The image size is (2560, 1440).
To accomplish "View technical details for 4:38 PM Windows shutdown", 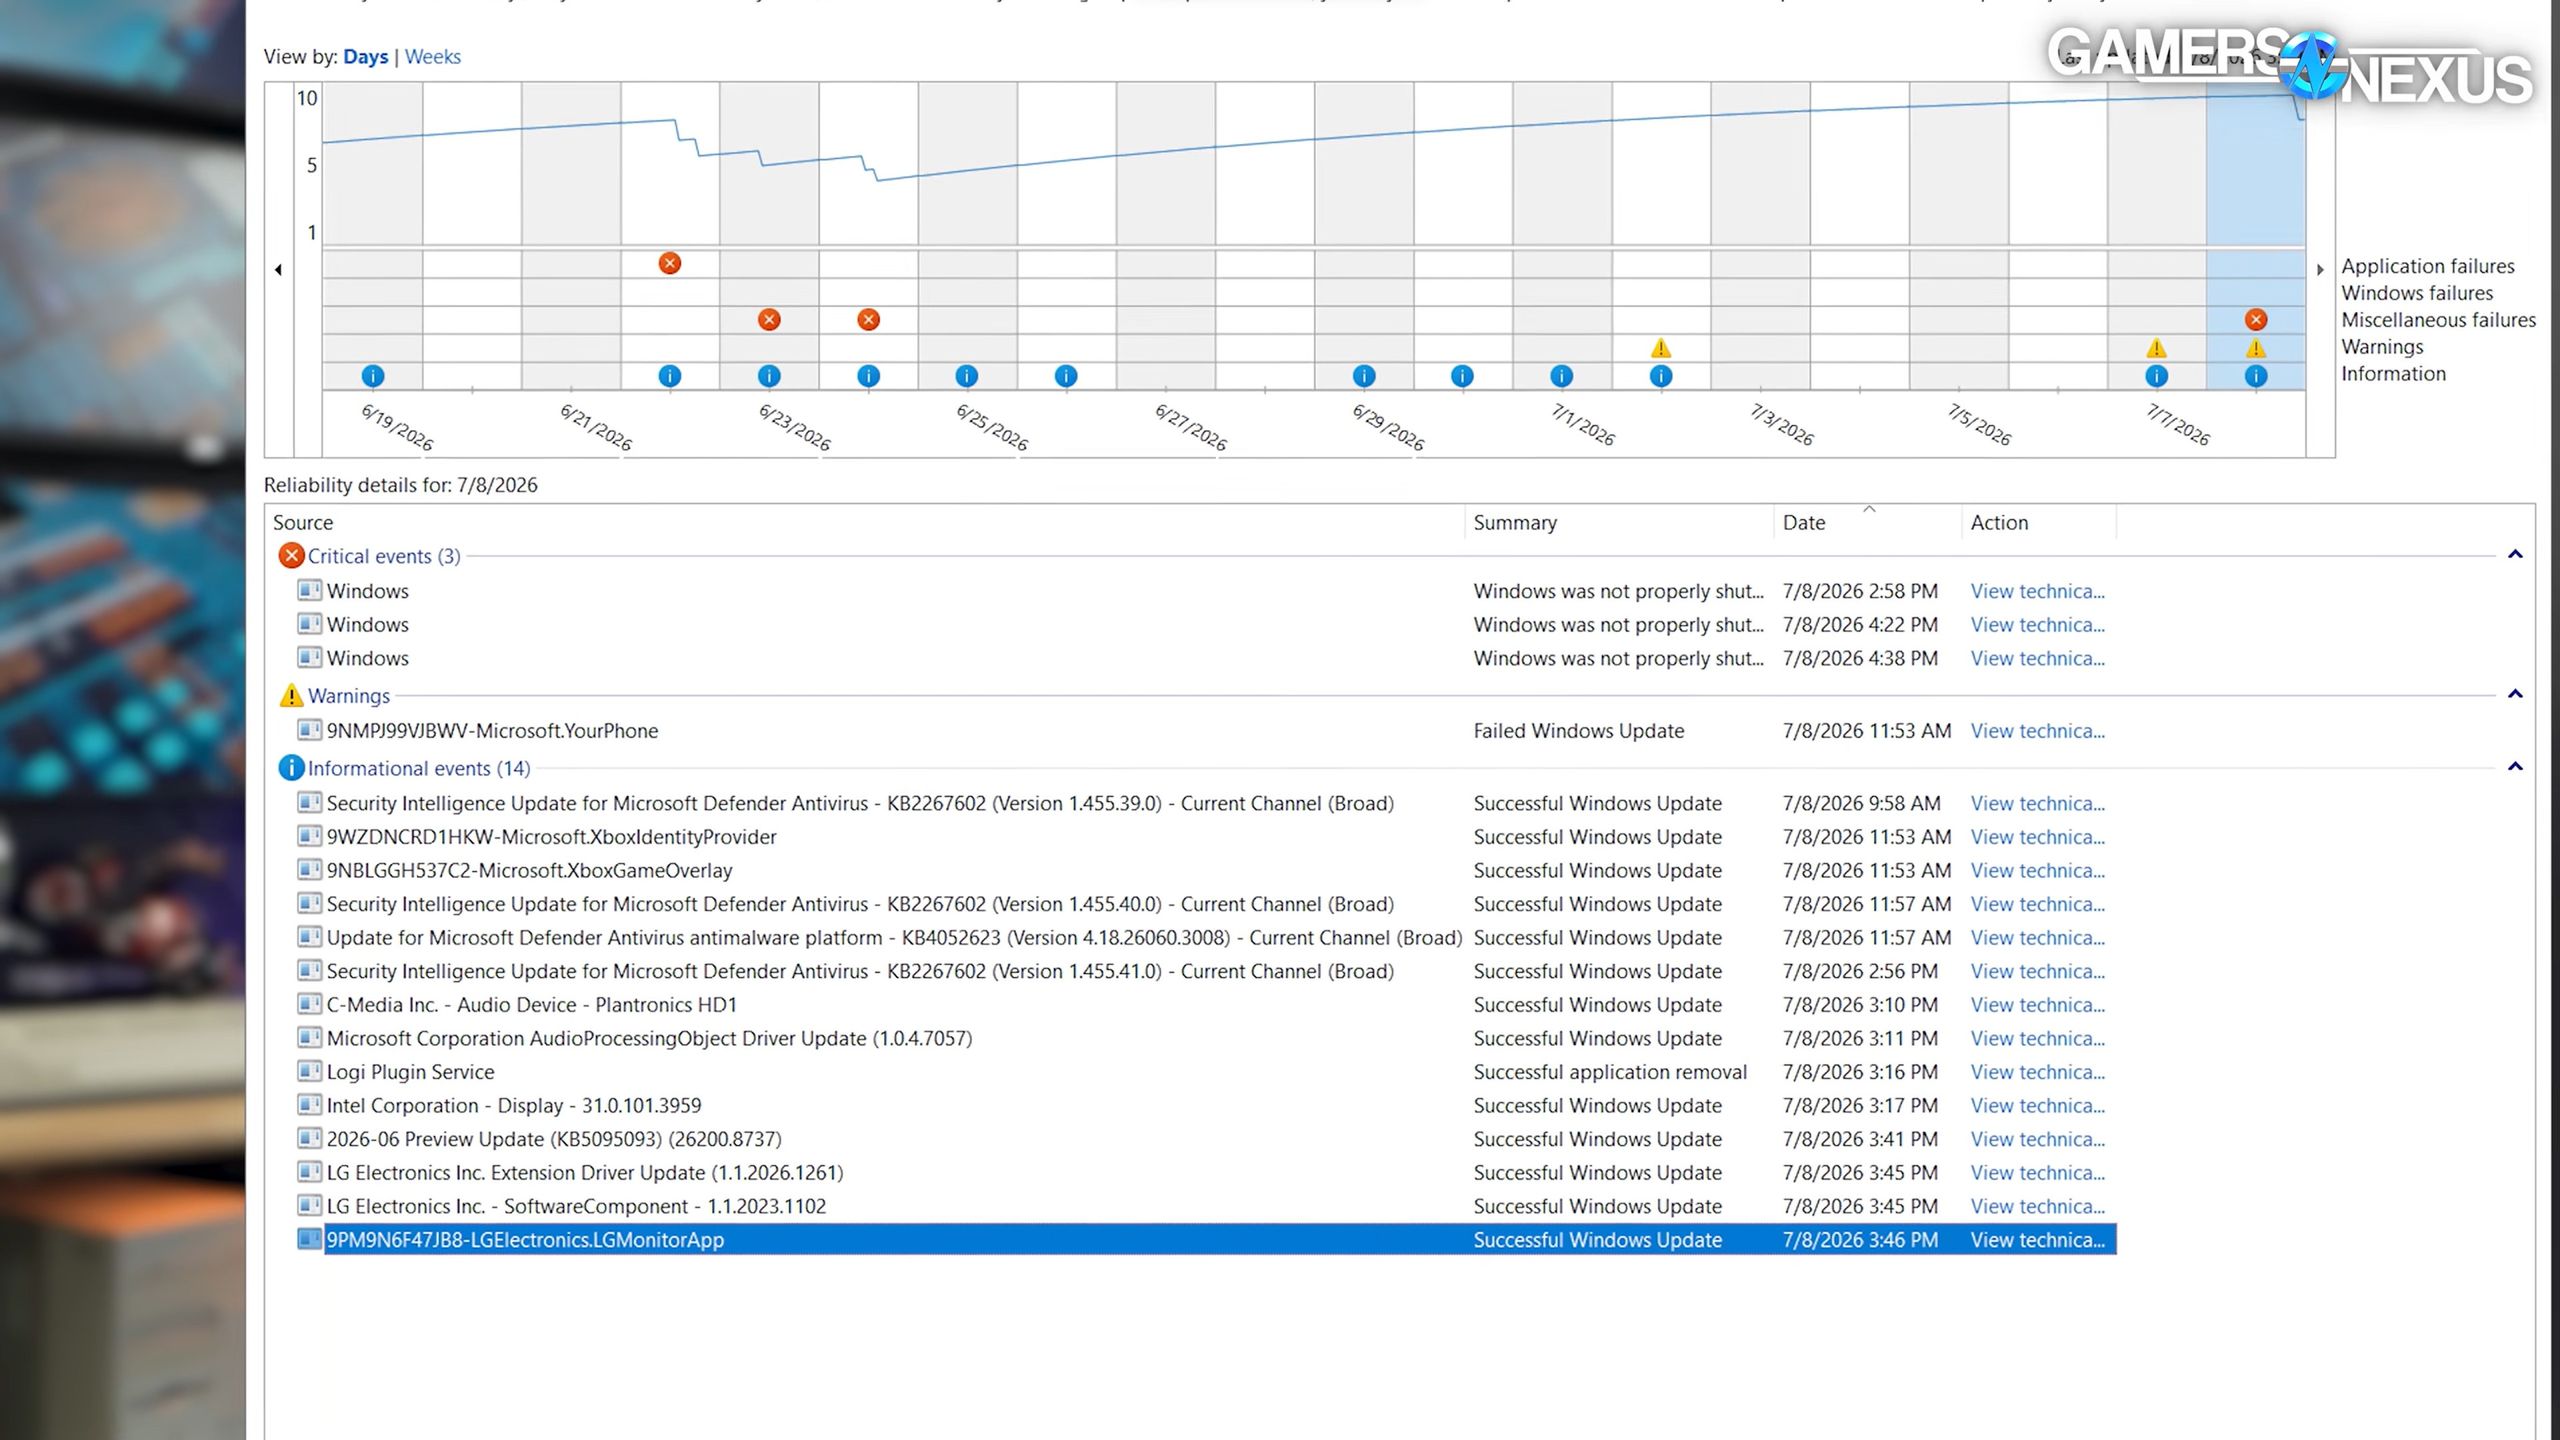I will click(x=2037, y=658).
